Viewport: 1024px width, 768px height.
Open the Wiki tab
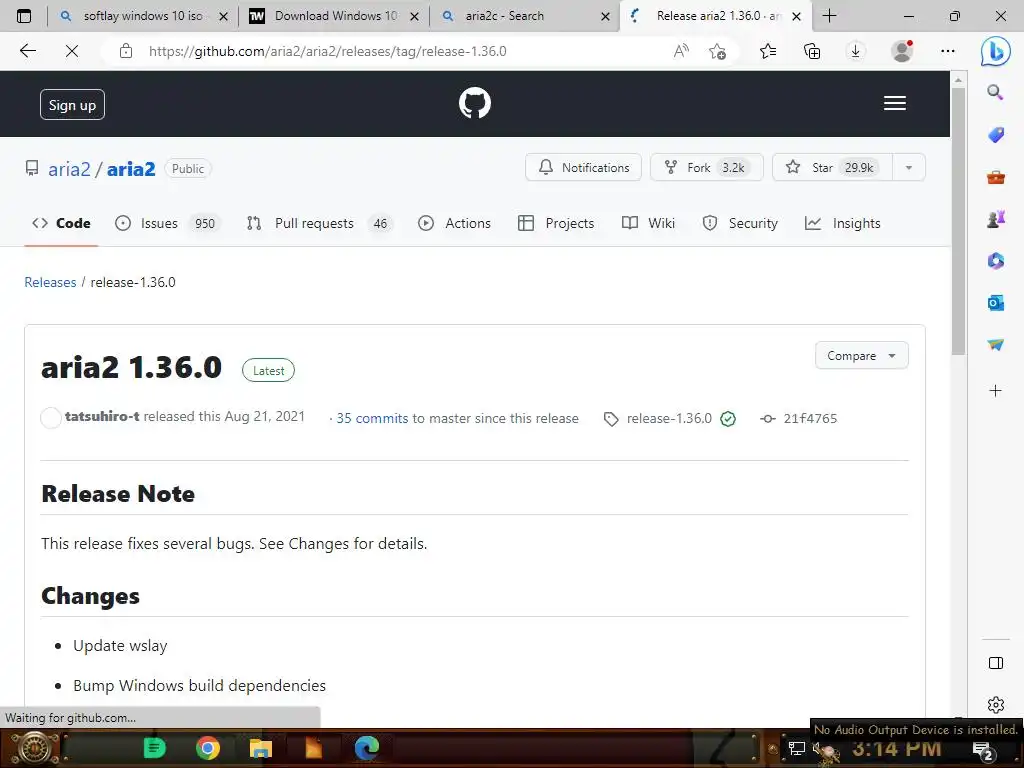(x=648, y=223)
